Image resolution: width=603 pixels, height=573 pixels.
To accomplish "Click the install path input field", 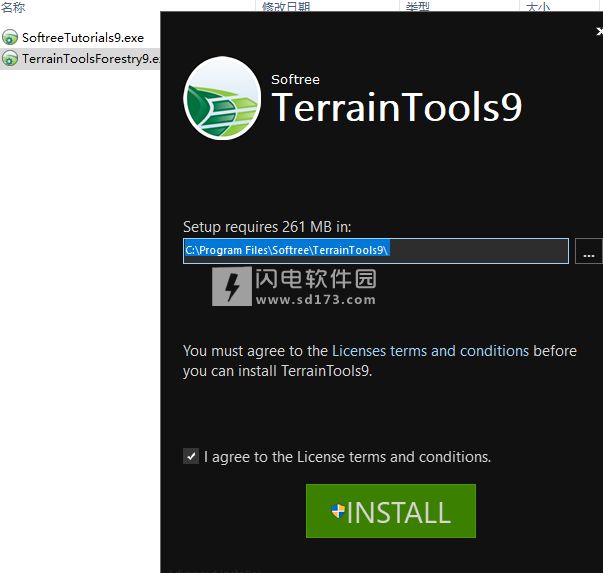I will pyautogui.click(x=376, y=251).
